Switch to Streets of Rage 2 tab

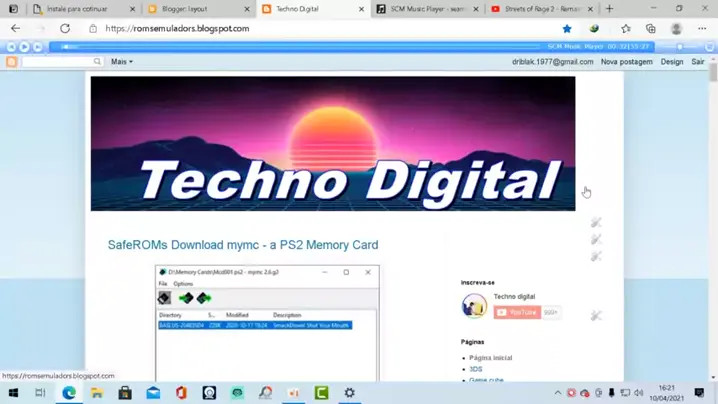(x=542, y=9)
